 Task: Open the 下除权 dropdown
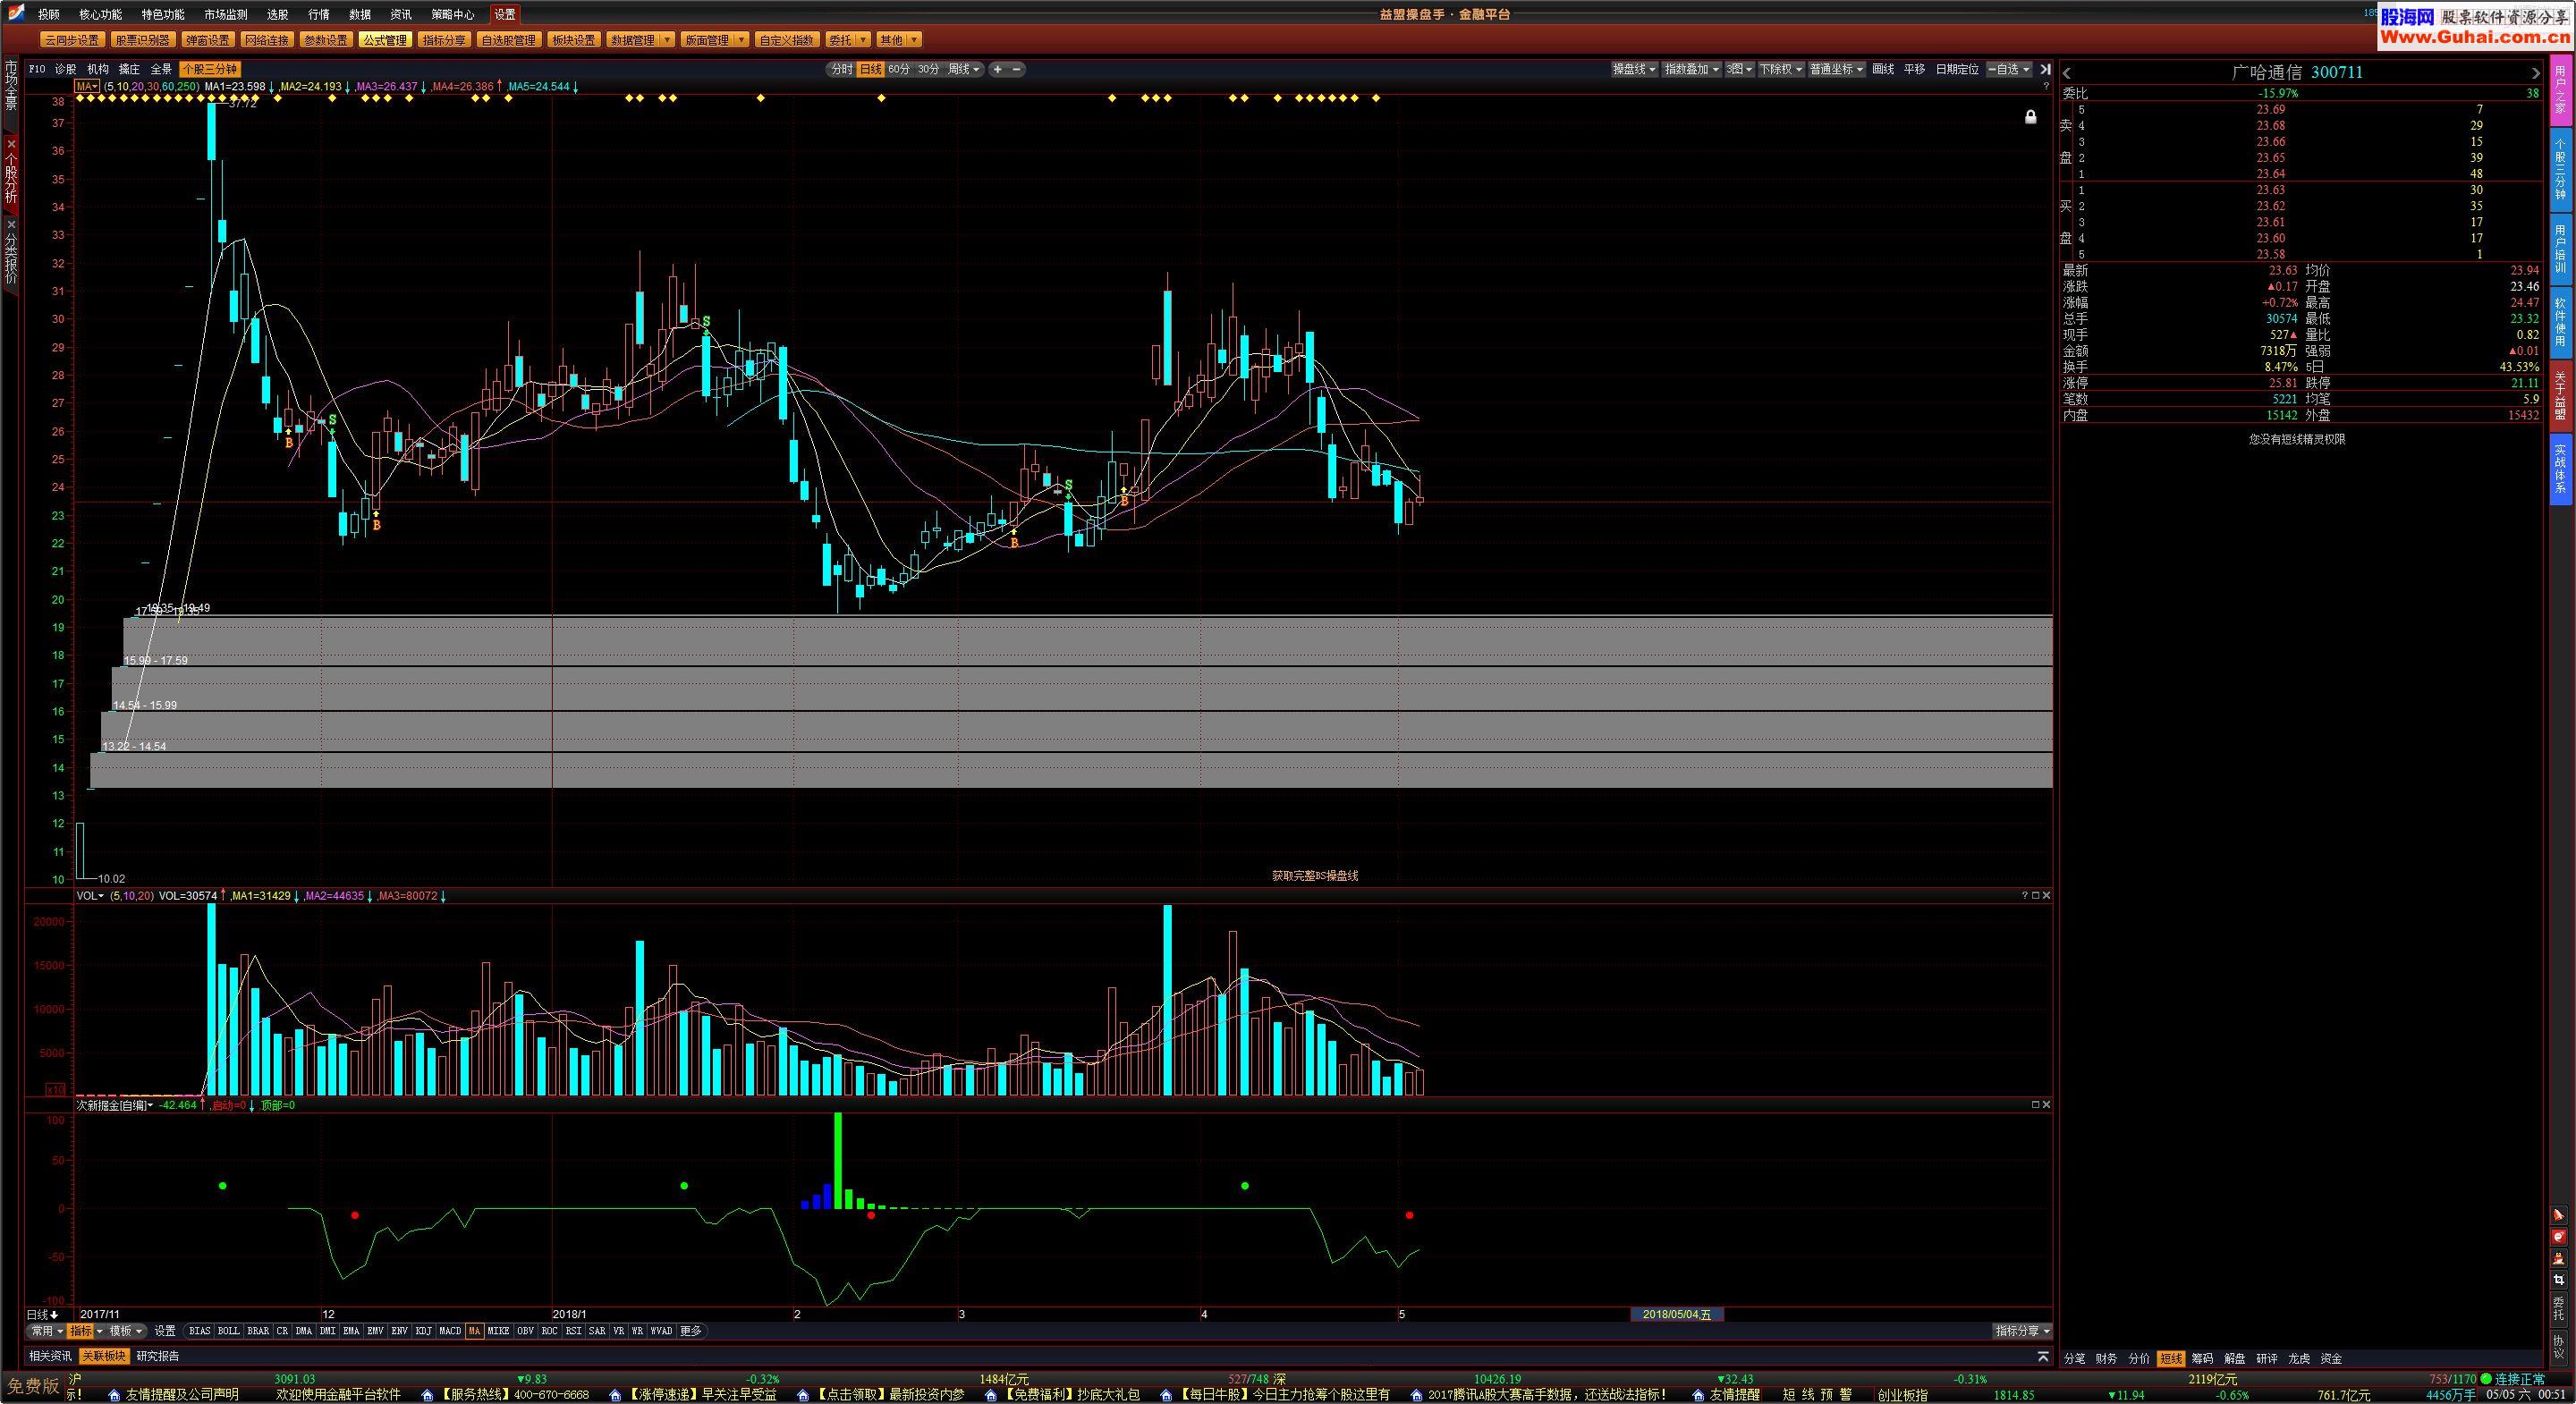(1782, 69)
